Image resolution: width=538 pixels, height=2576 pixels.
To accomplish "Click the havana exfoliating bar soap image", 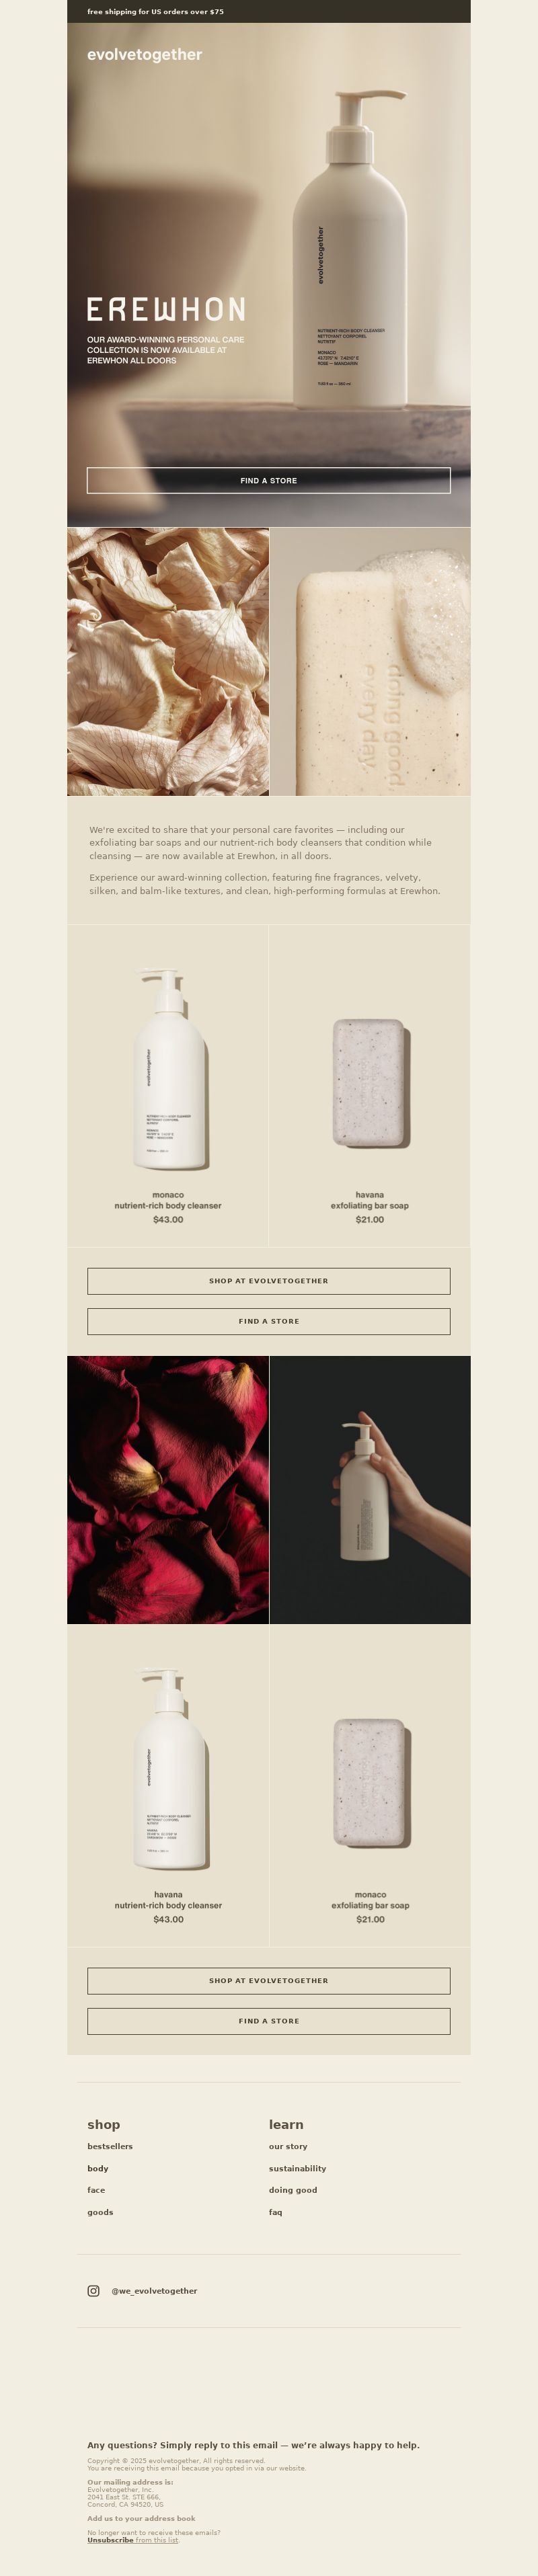I will click(x=370, y=1083).
